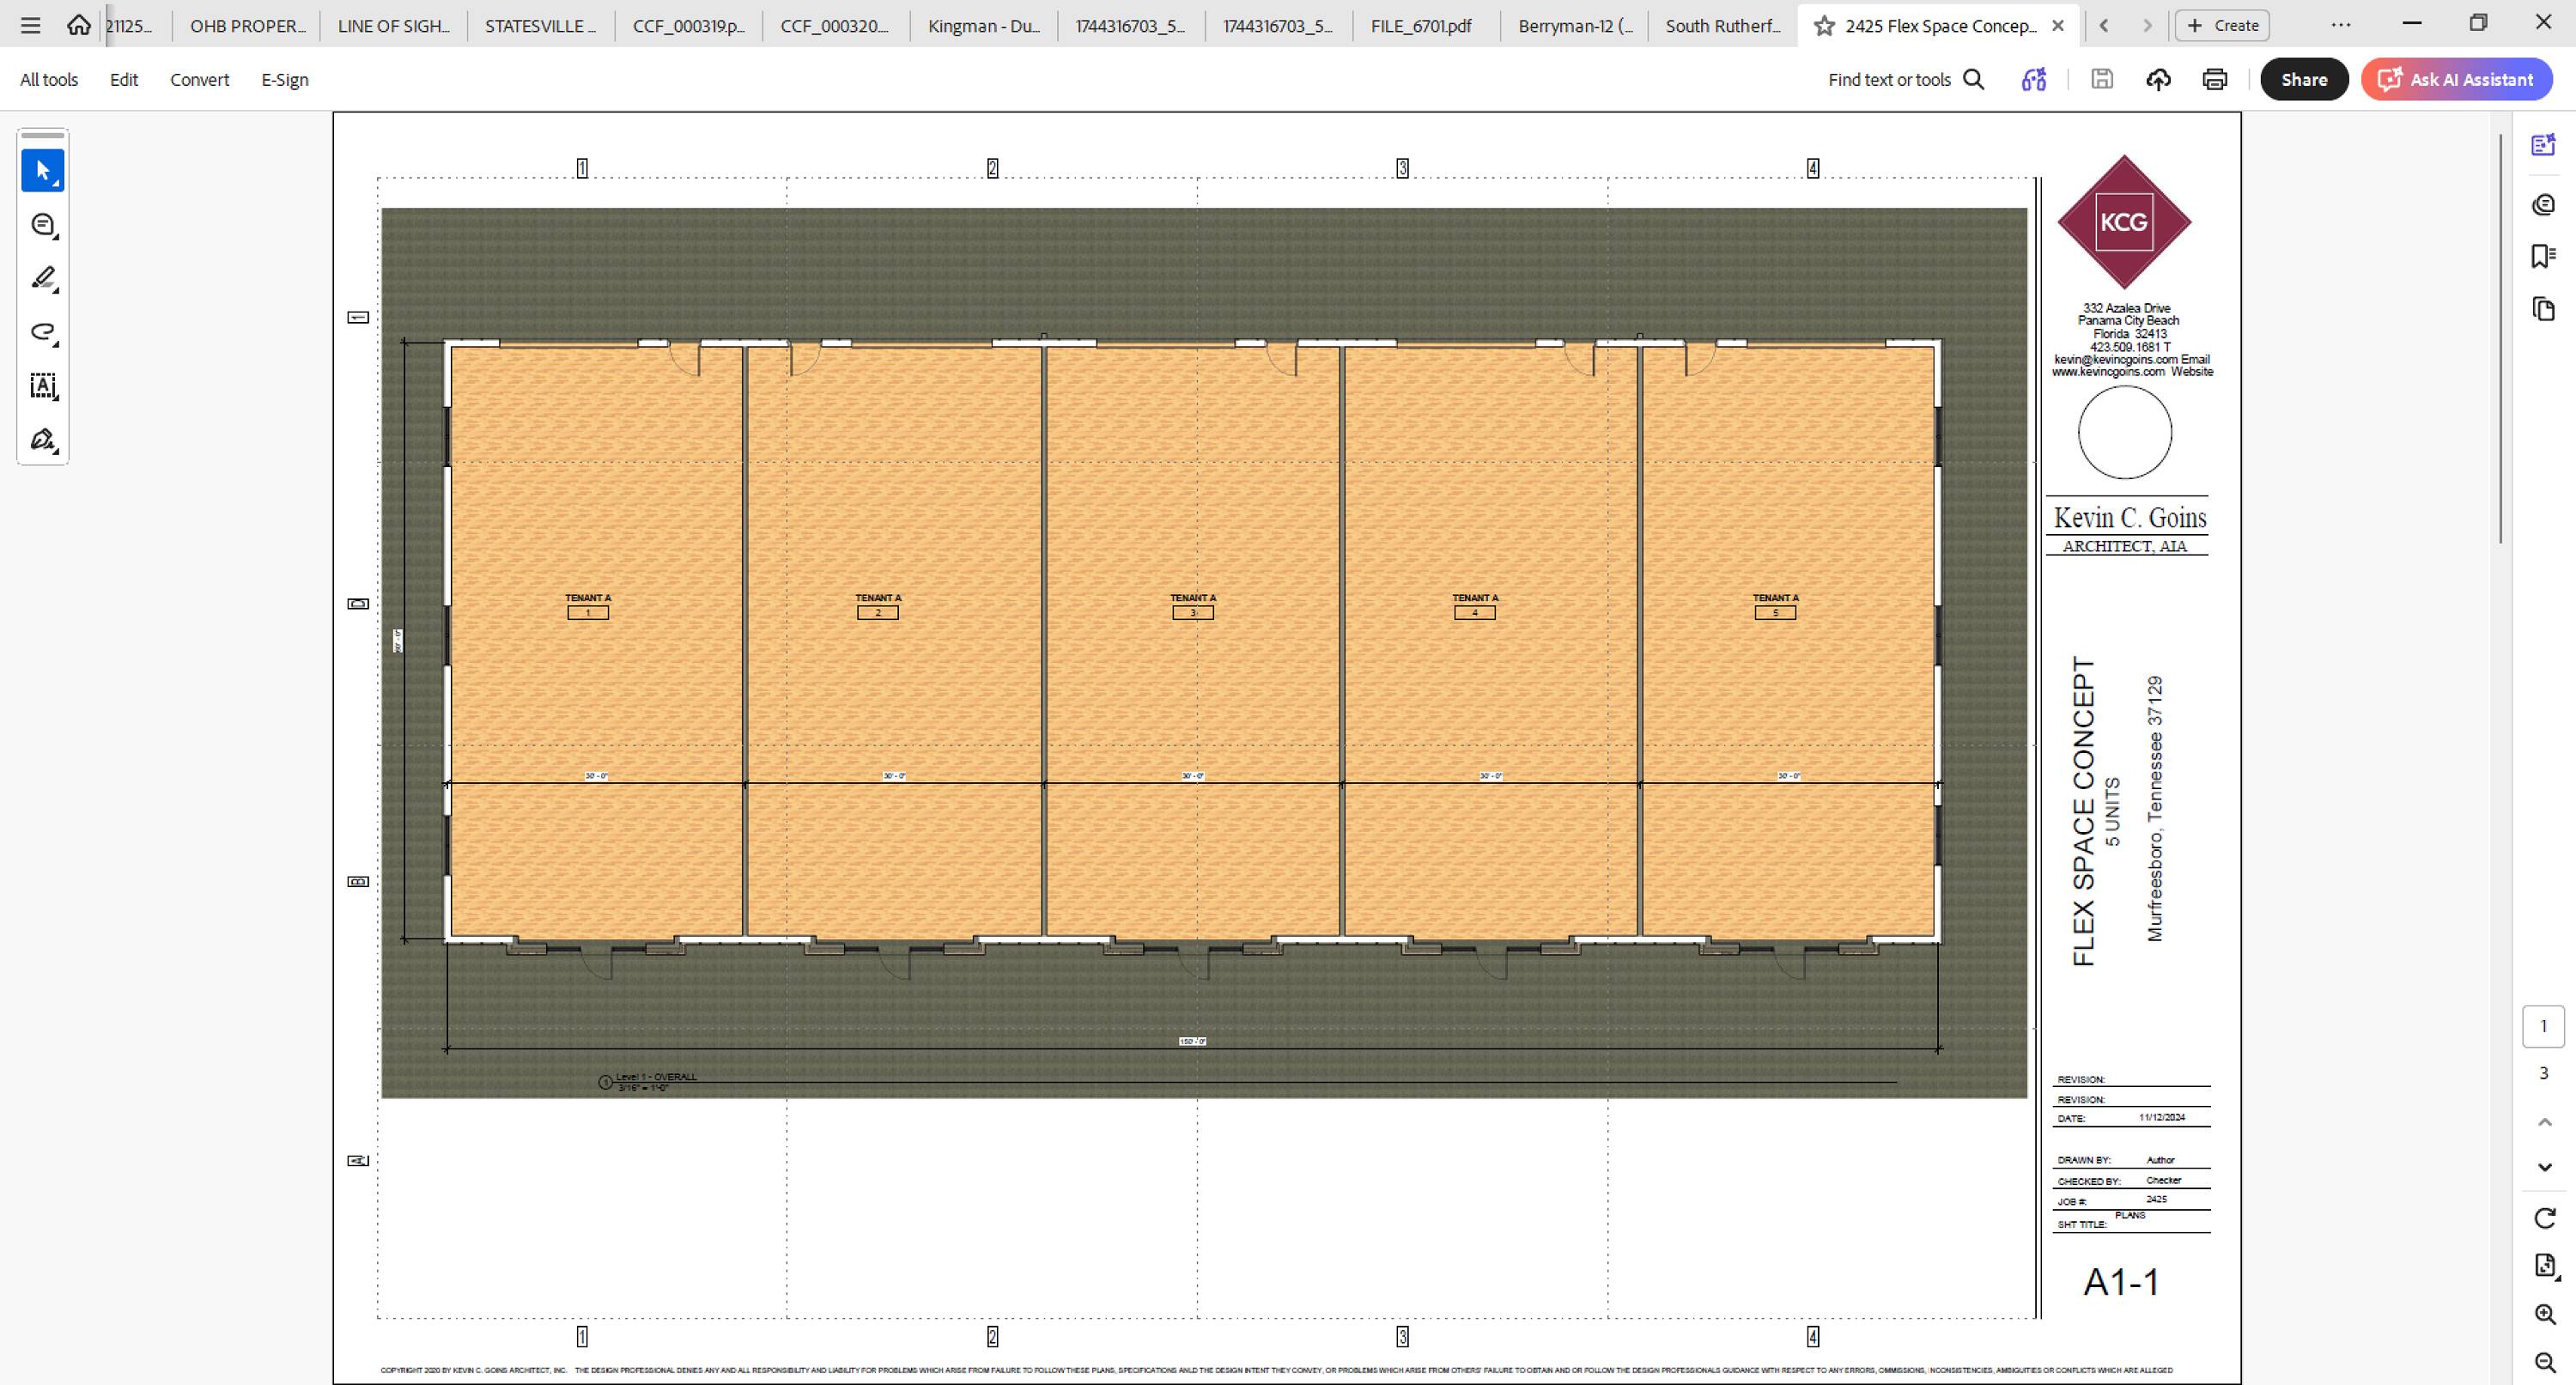Image resolution: width=2576 pixels, height=1385 pixels.
Task: Click the page number input box
Action: click(x=2543, y=1027)
